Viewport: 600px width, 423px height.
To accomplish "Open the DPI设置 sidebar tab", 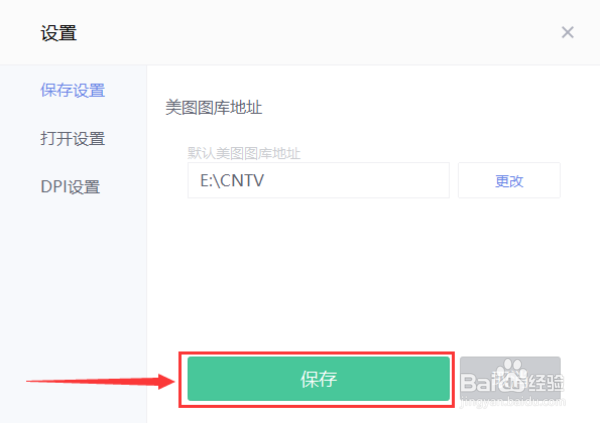I will click(70, 187).
